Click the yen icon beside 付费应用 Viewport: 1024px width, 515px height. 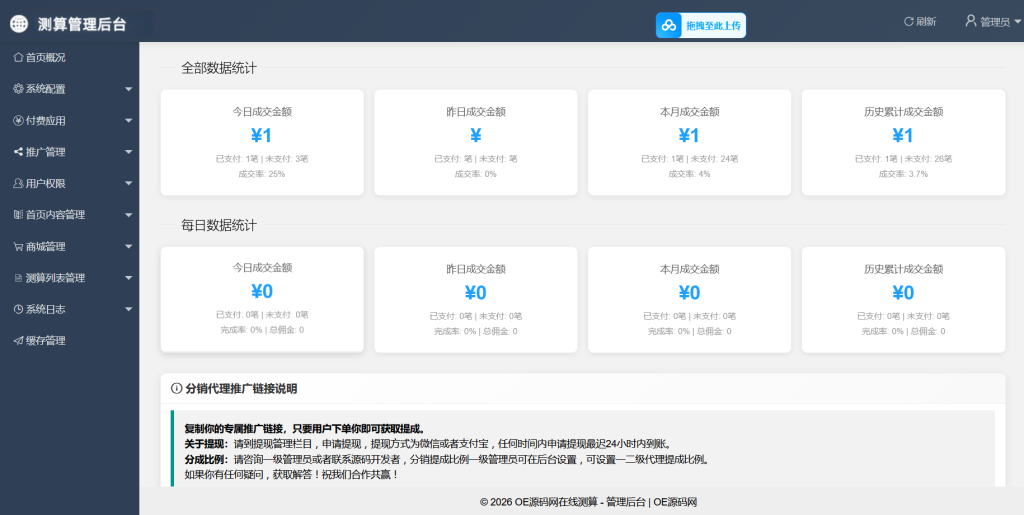(18, 121)
